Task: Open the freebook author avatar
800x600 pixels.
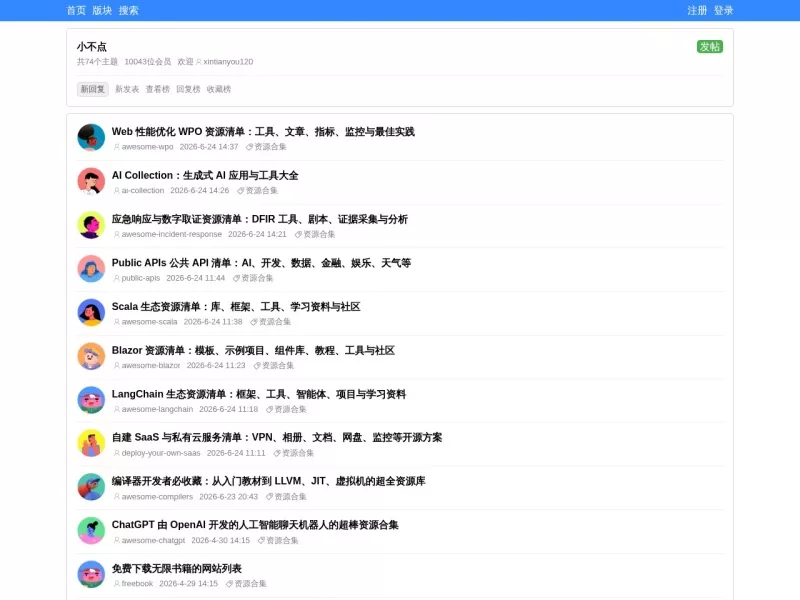Action: (x=91, y=575)
